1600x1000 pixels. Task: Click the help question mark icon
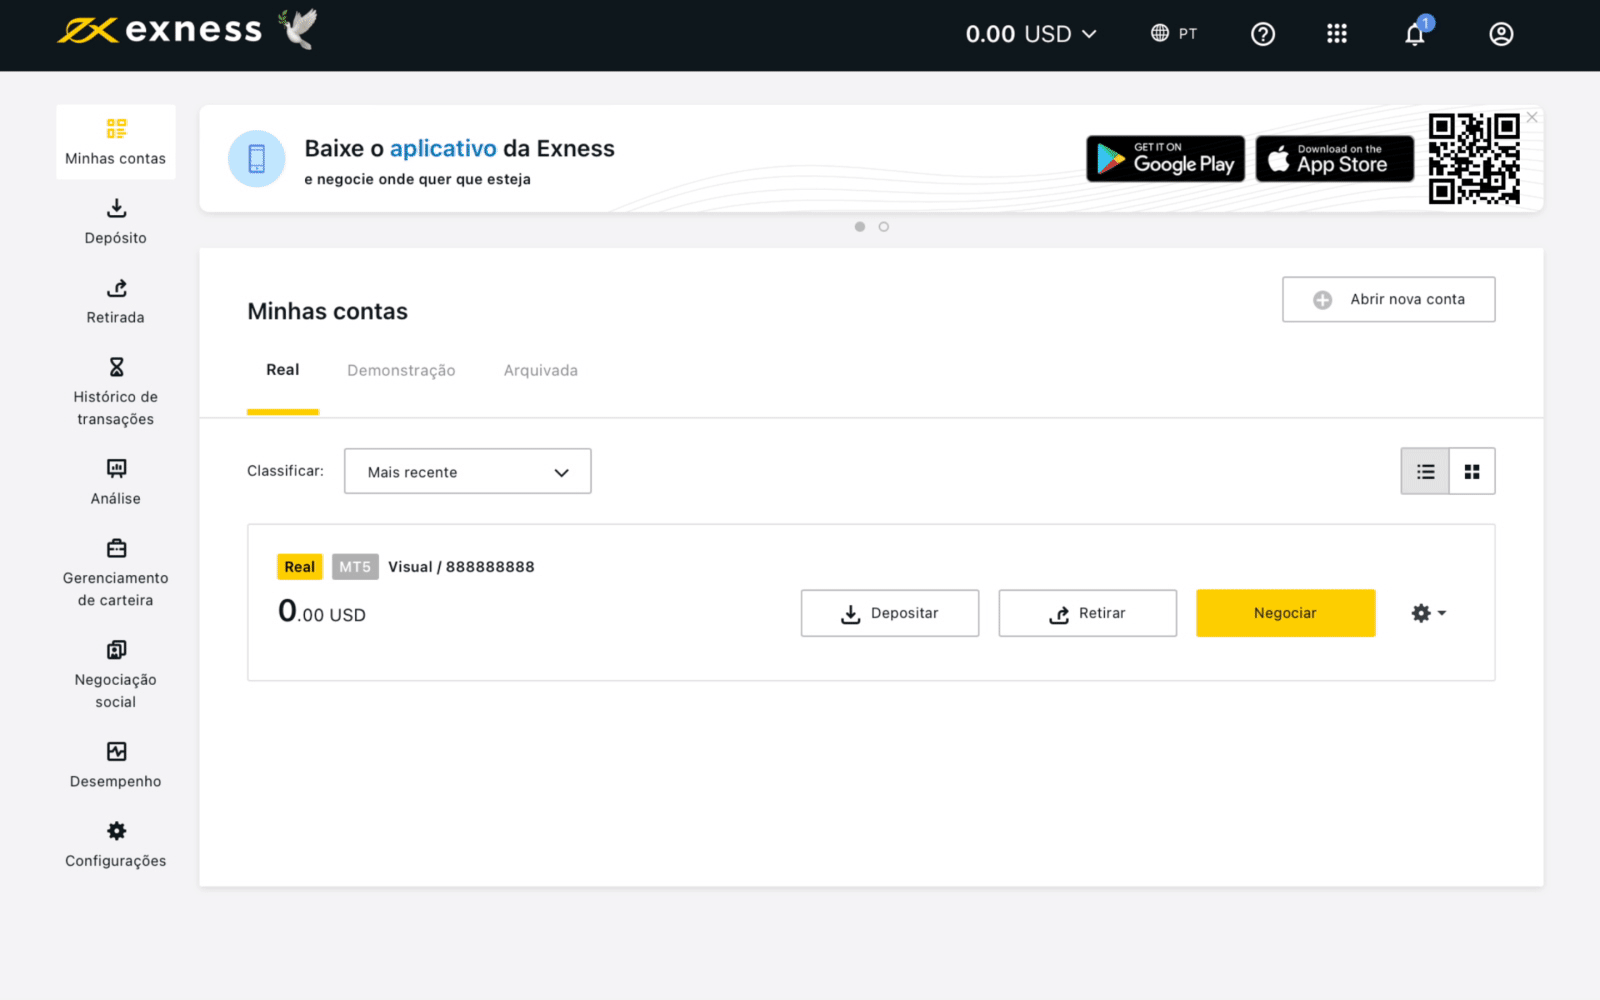[x=1263, y=35]
